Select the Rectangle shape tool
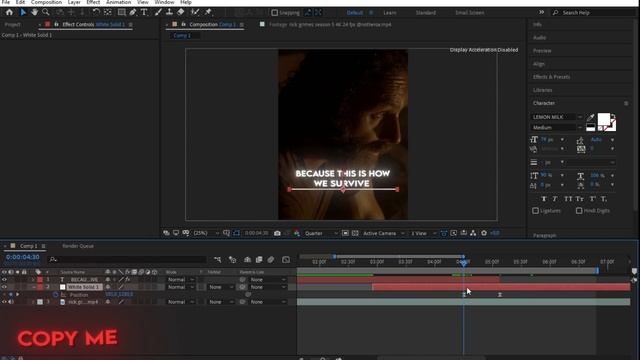 click(122, 12)
